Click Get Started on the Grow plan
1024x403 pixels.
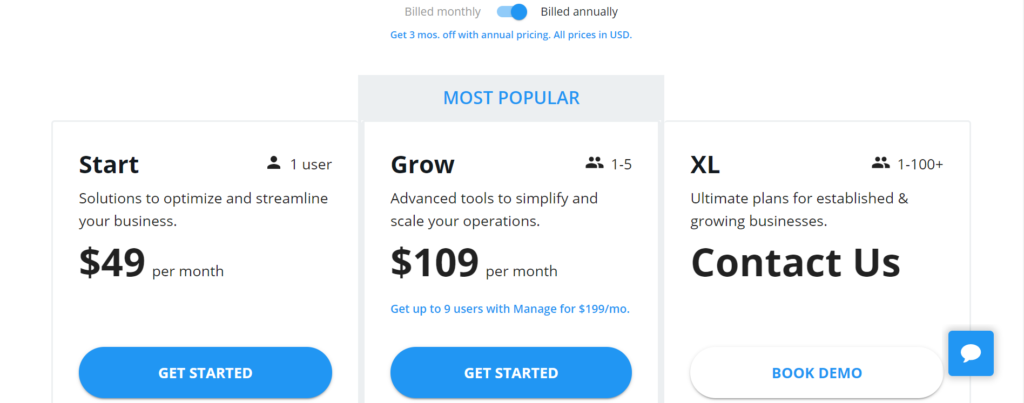point(511,373)
